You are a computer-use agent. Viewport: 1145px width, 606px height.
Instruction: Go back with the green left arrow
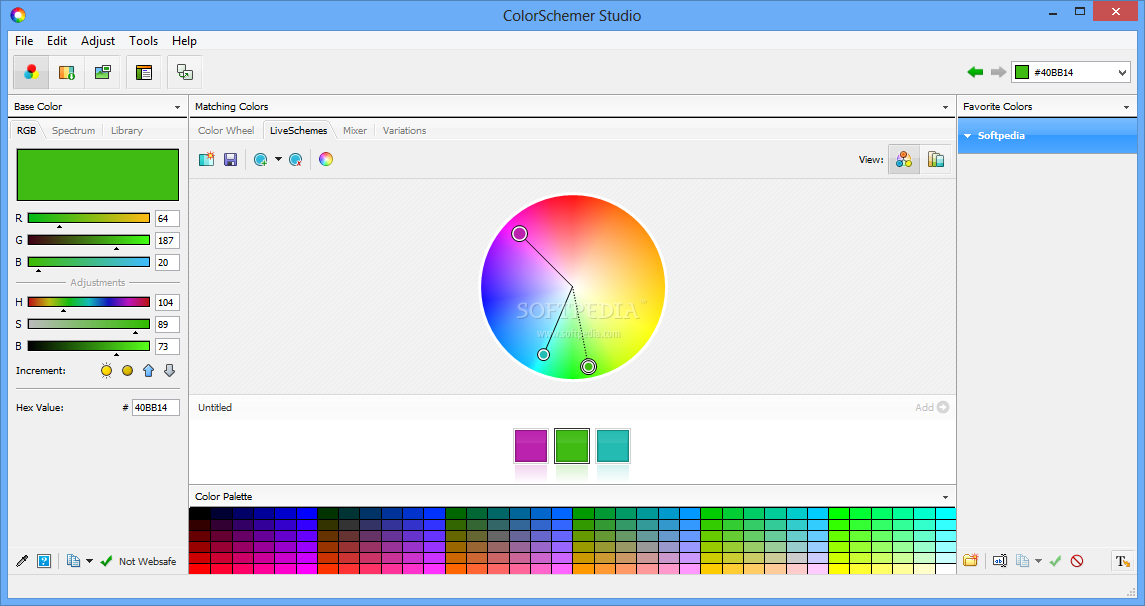(975, 72)
